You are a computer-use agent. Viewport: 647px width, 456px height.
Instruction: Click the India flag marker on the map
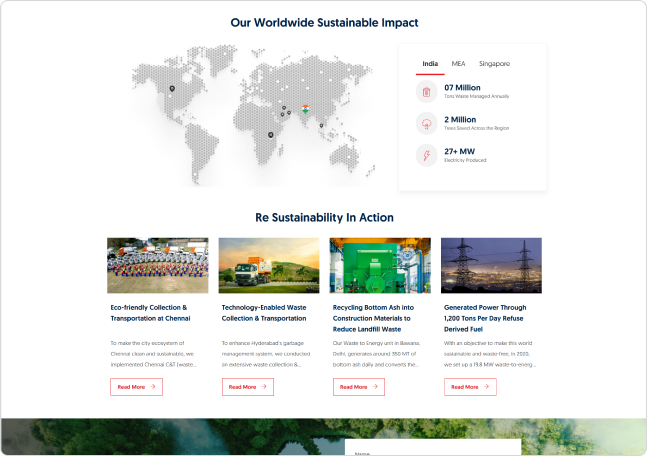pyautogui.click(x=305, y=109)
